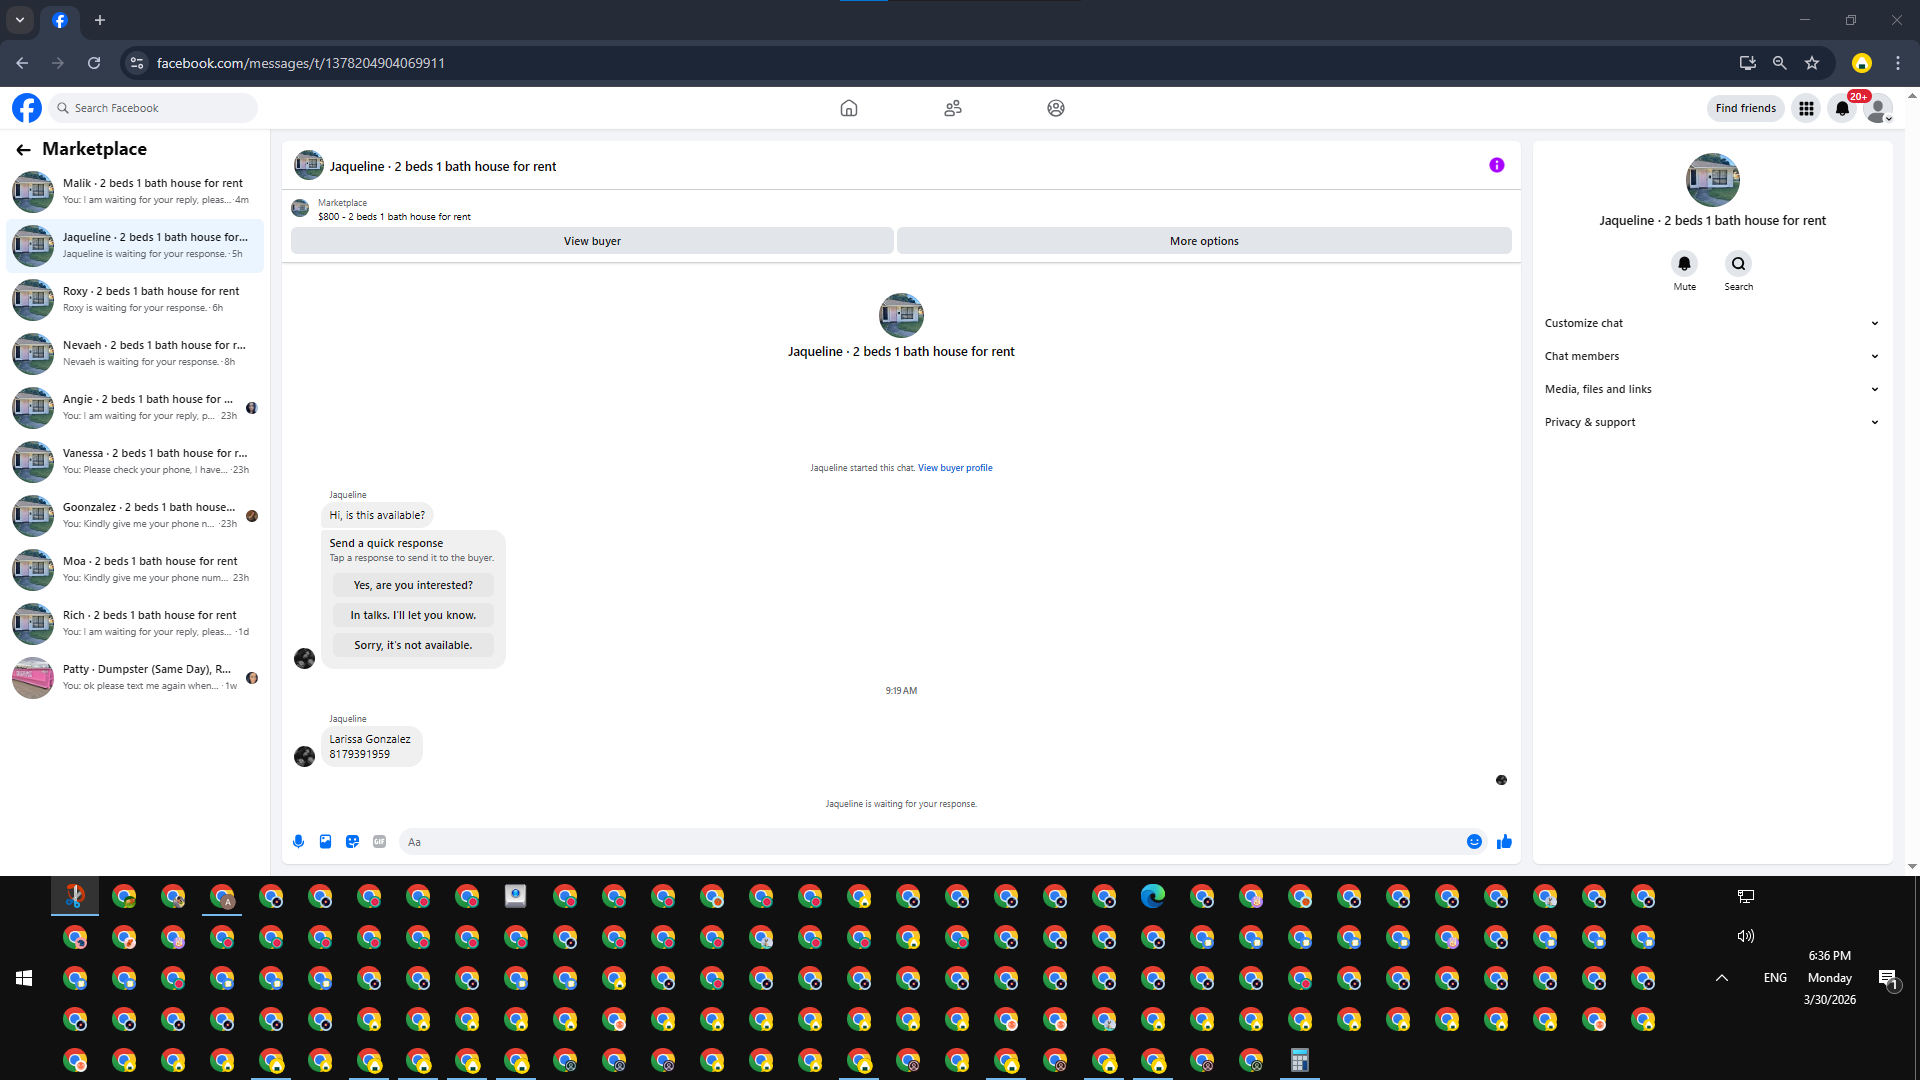The height and width of the screenshot is (1080, 1920).
Task: Click the Facebook logo icon
Action: 27,108
